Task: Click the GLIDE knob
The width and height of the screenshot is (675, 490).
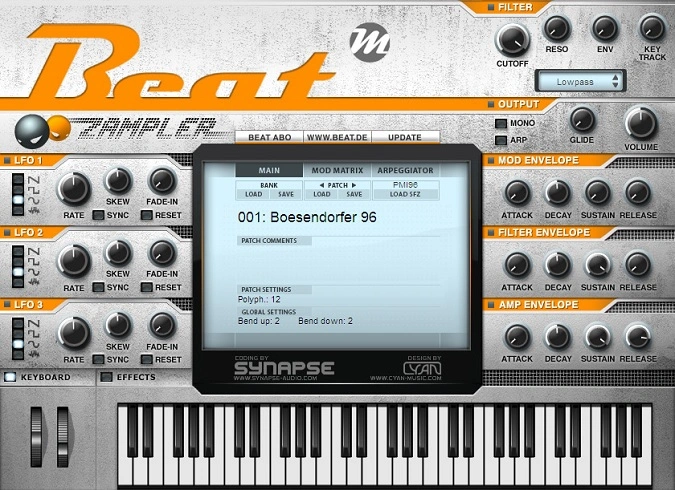Action: pyautogui.click(x=582, y=120)
